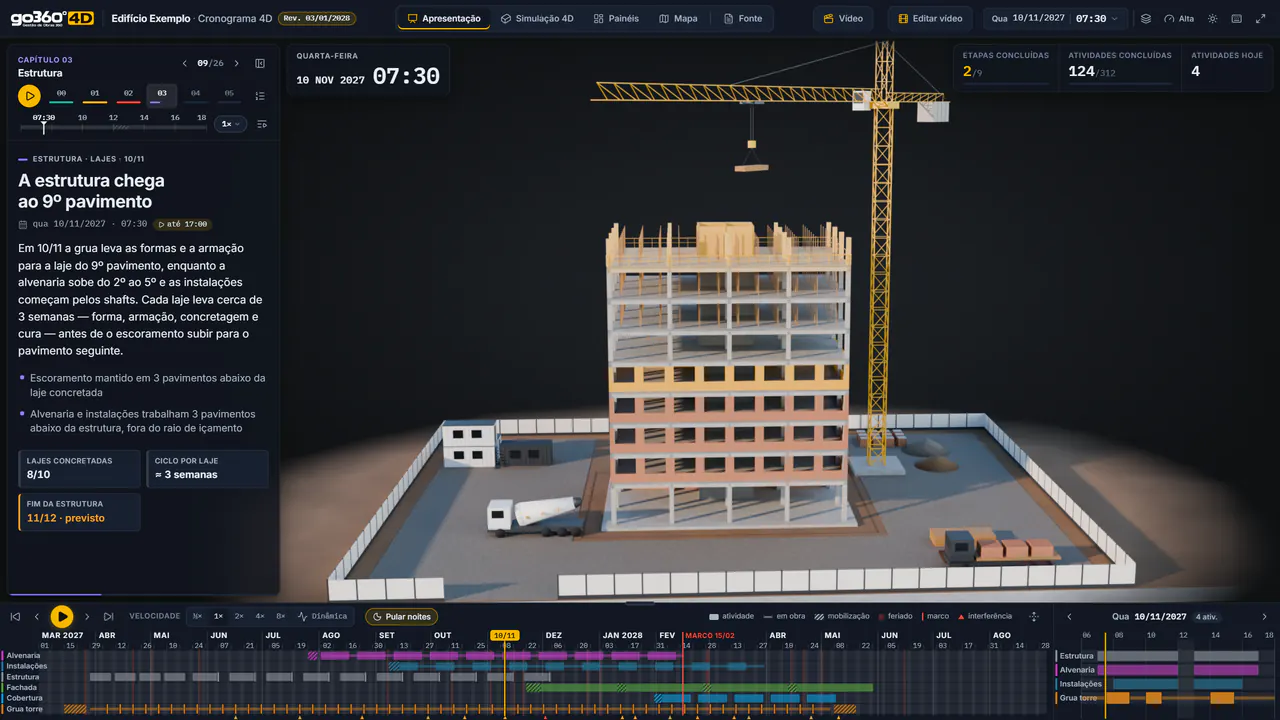Toggle the Pular noites option
Viewport: 1280px width, 720px height.
[401, 617]
